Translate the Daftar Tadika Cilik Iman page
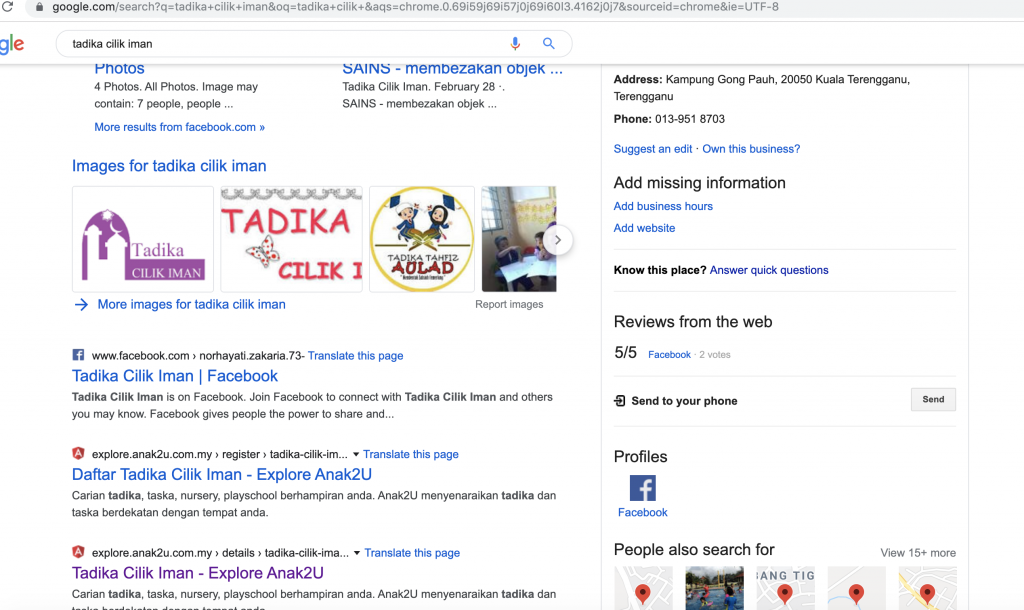 click(x=411, y=455)
